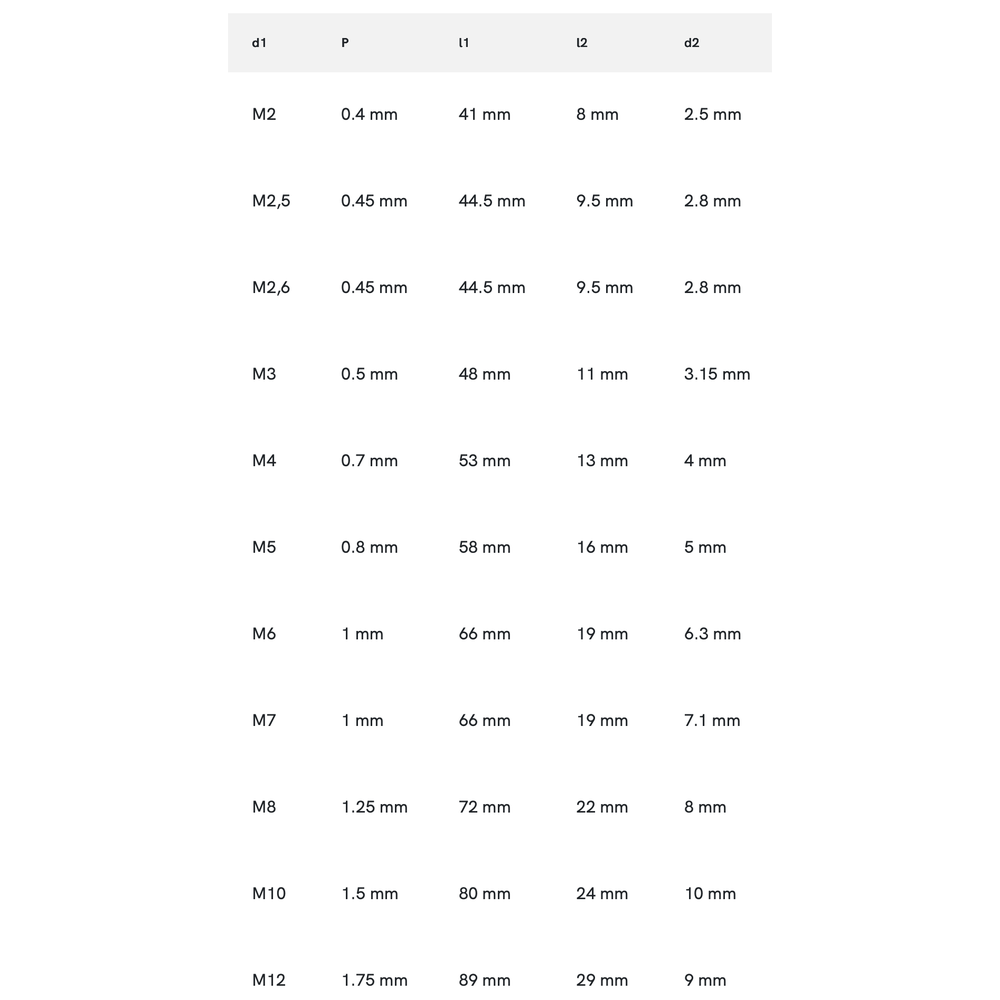Click the l1 column header
1000x1000 pixels.
click(x=463, y=43)
